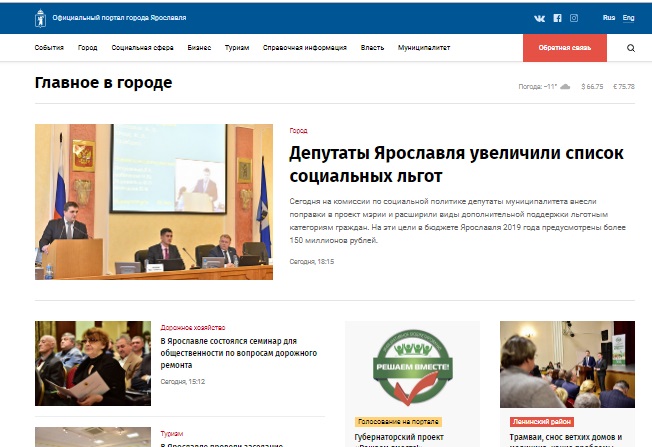Open the Справочная информация menu

tap(305, 48)
